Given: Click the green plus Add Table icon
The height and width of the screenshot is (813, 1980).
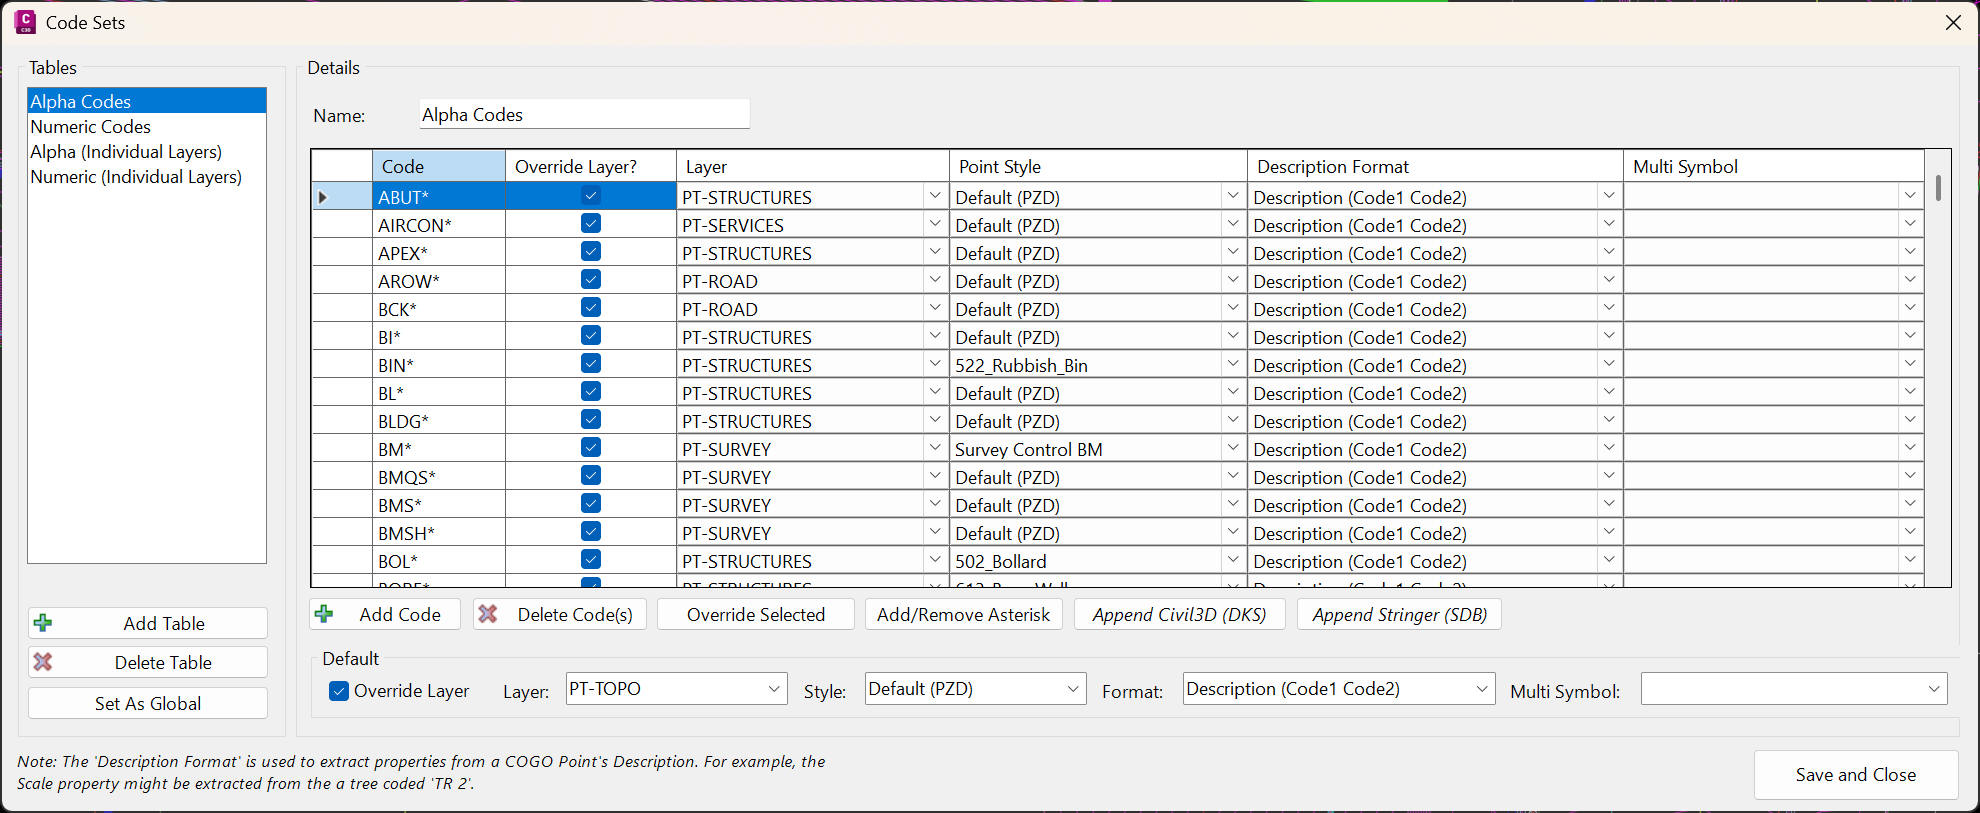Looking at the screenshot, I should pyautogui.click(x=43, y=623).
